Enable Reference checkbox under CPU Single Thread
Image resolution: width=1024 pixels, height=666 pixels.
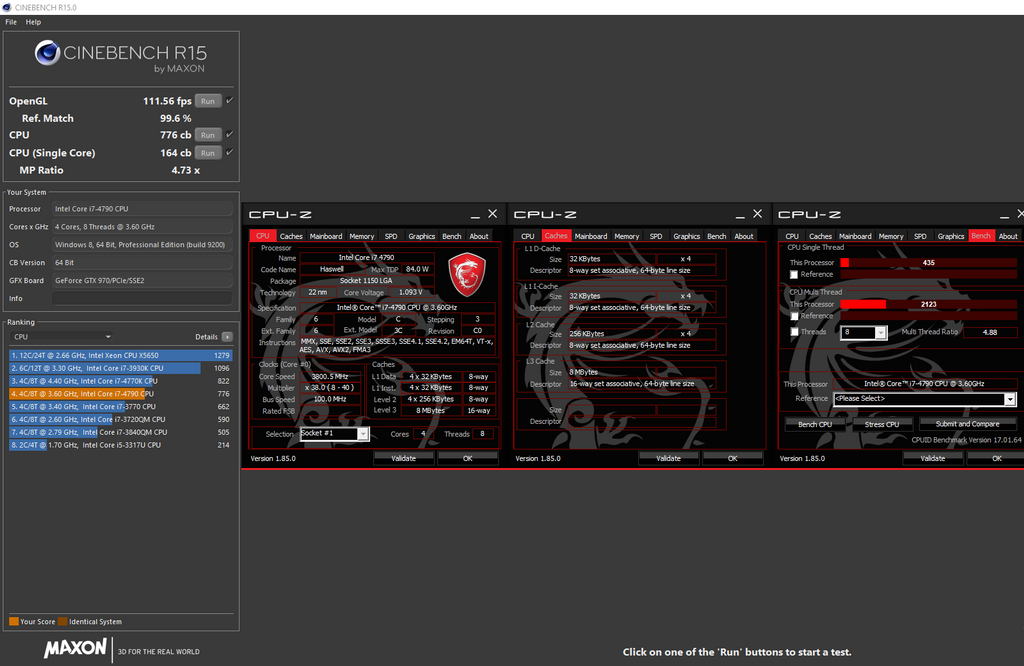click(792, 274)
